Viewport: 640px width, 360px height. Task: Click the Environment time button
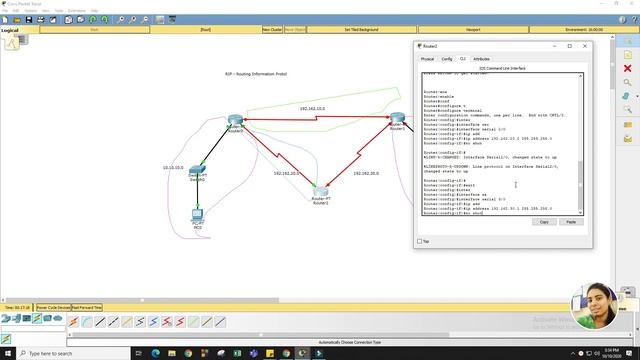click(584, 30)
